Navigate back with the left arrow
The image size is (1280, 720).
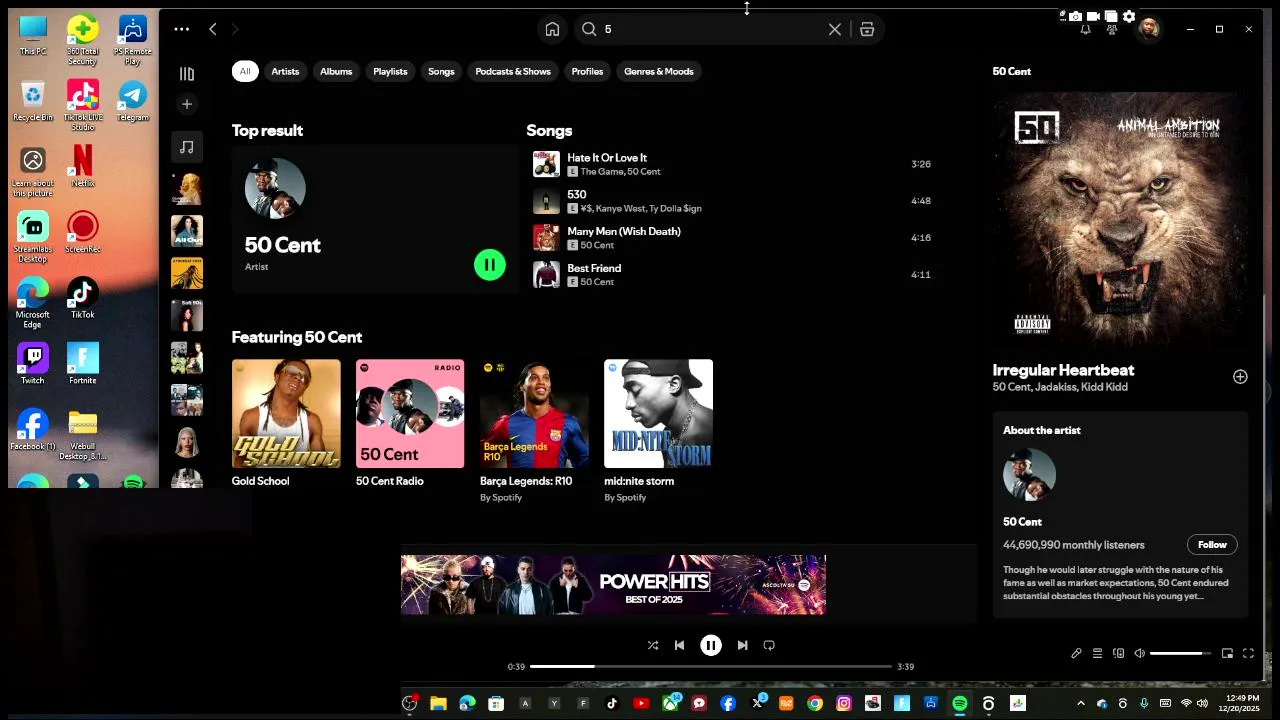(212, 29)
